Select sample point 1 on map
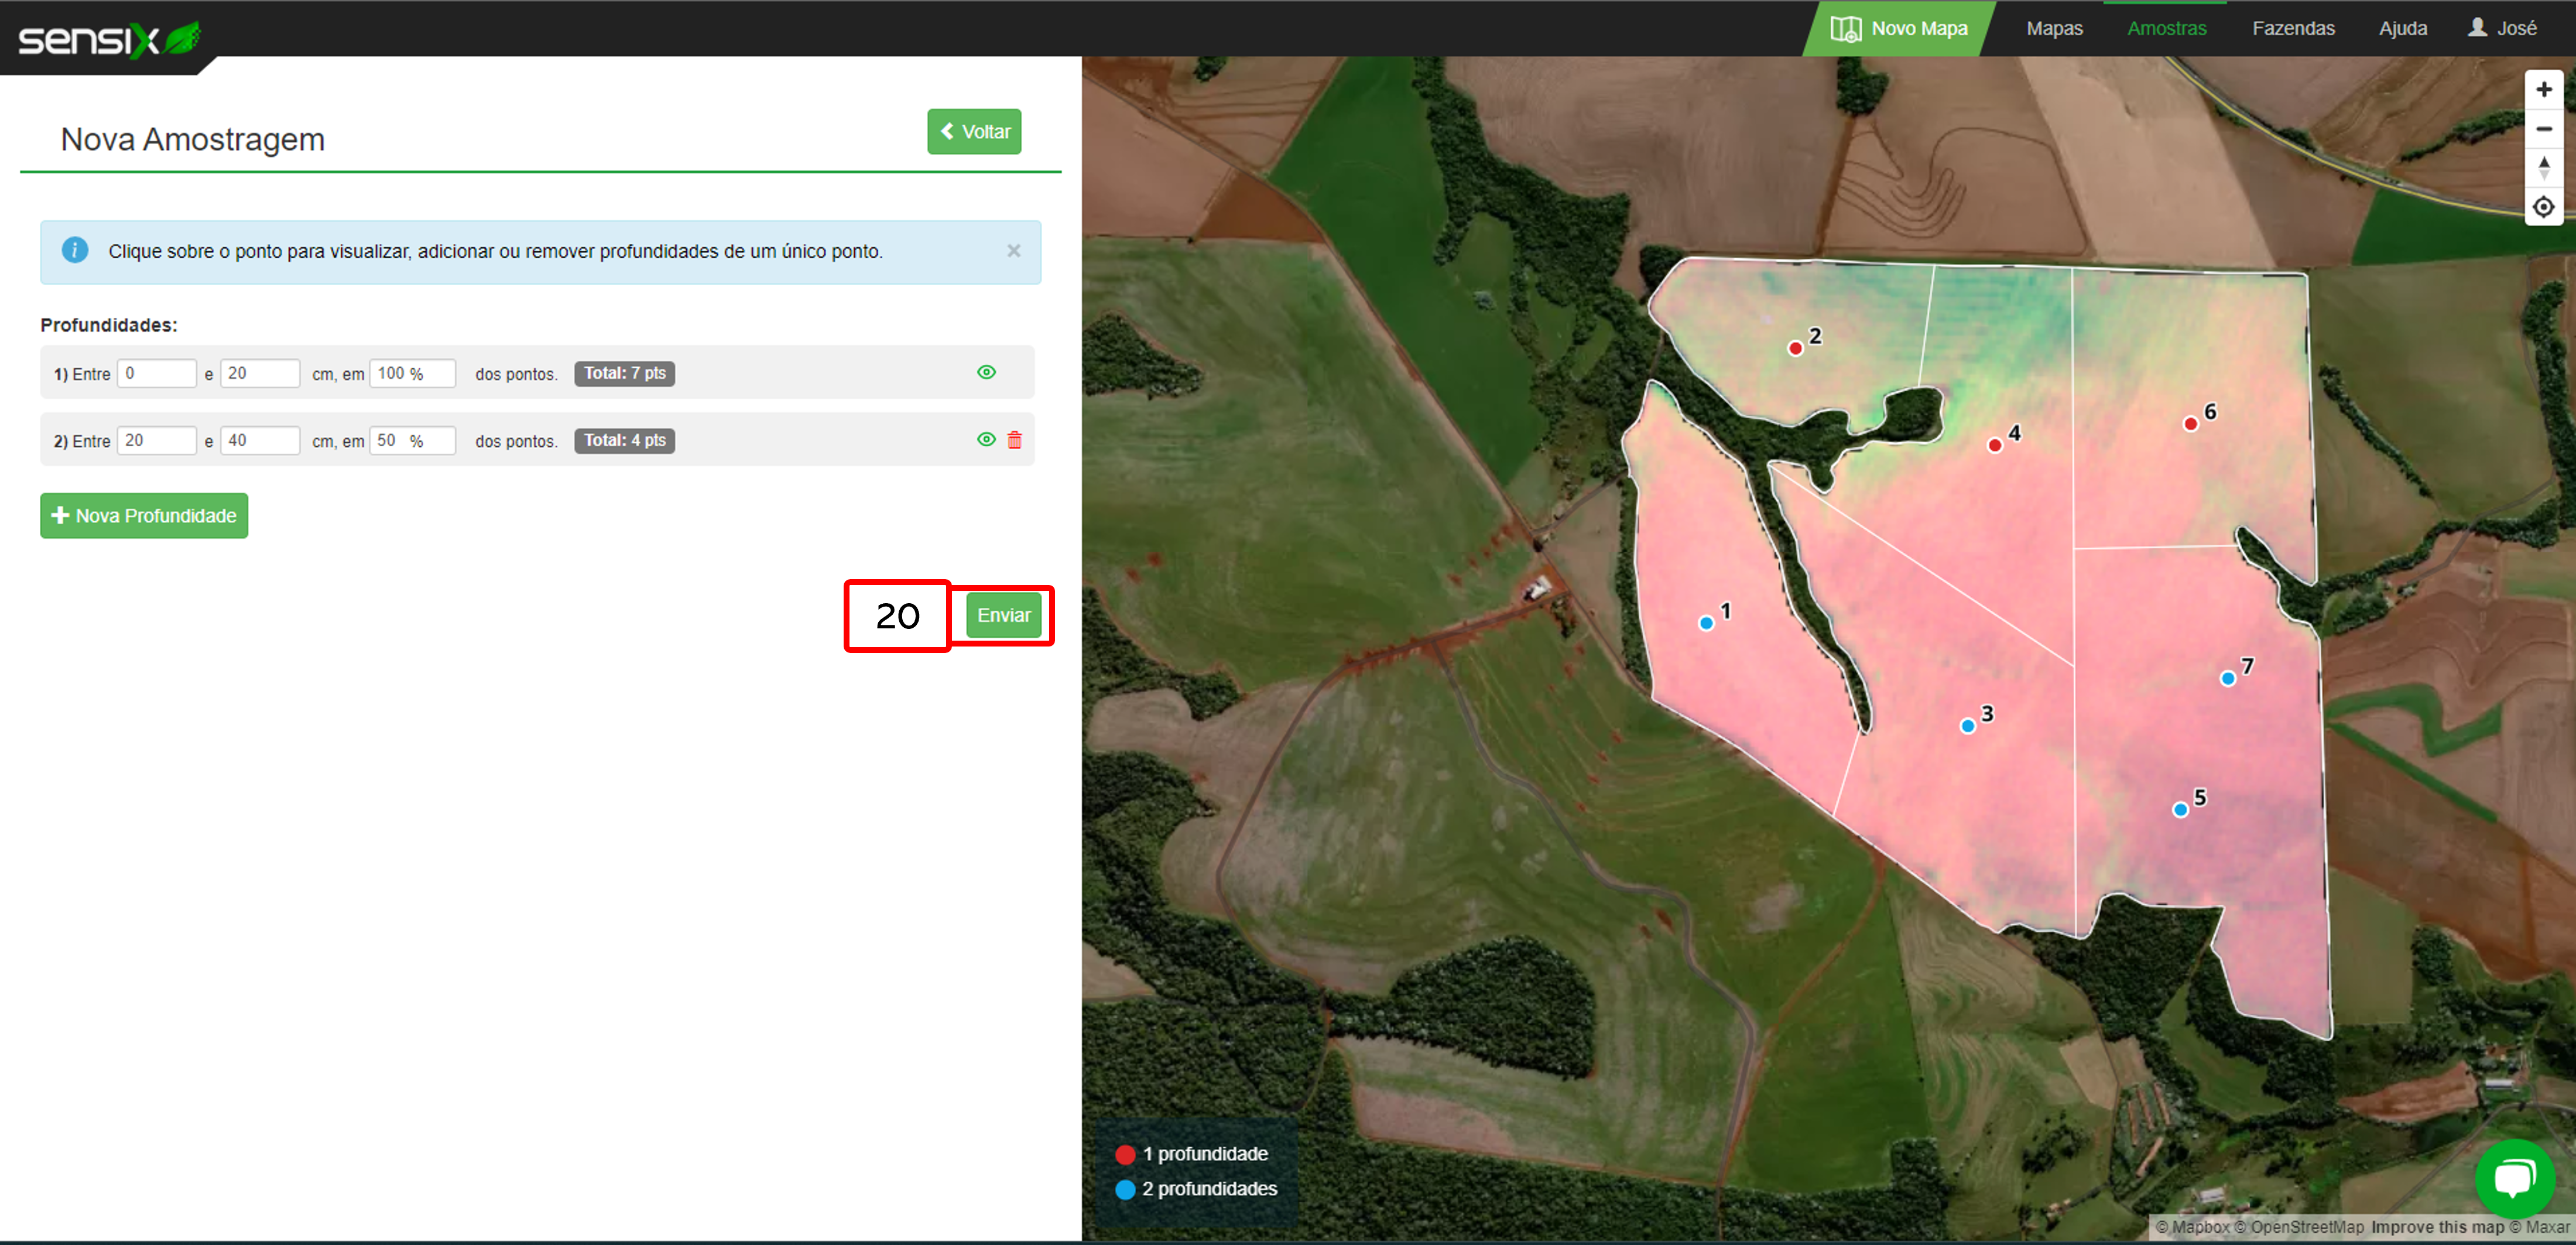Screen dimensions: 2576x1245 (x=1706, y=623)
